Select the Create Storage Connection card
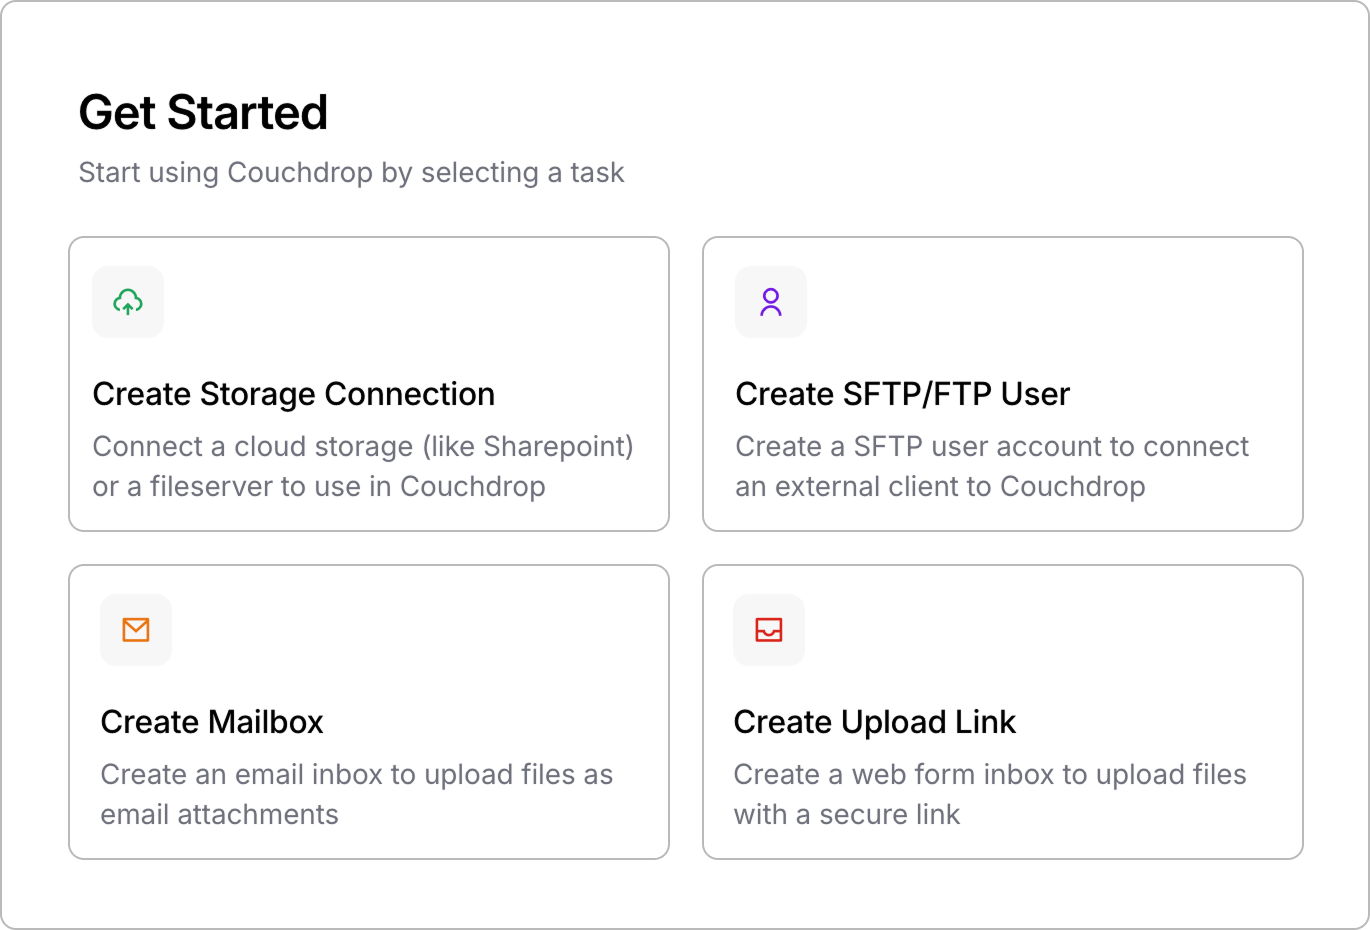This screenshot has width=1370, height=930. (x=368, y=383)
